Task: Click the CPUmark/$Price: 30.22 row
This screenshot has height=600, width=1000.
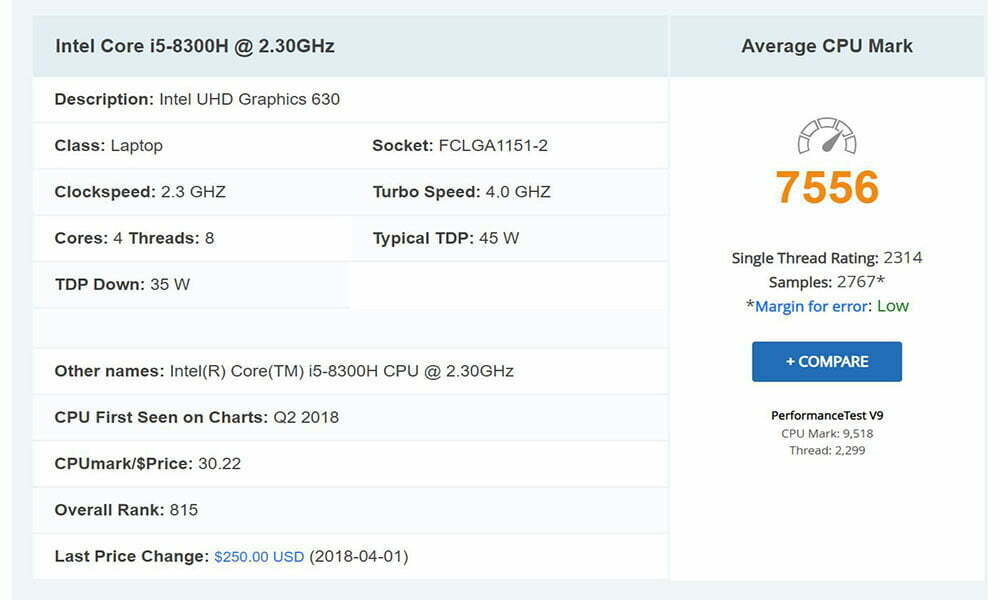Action: point(350,464)
